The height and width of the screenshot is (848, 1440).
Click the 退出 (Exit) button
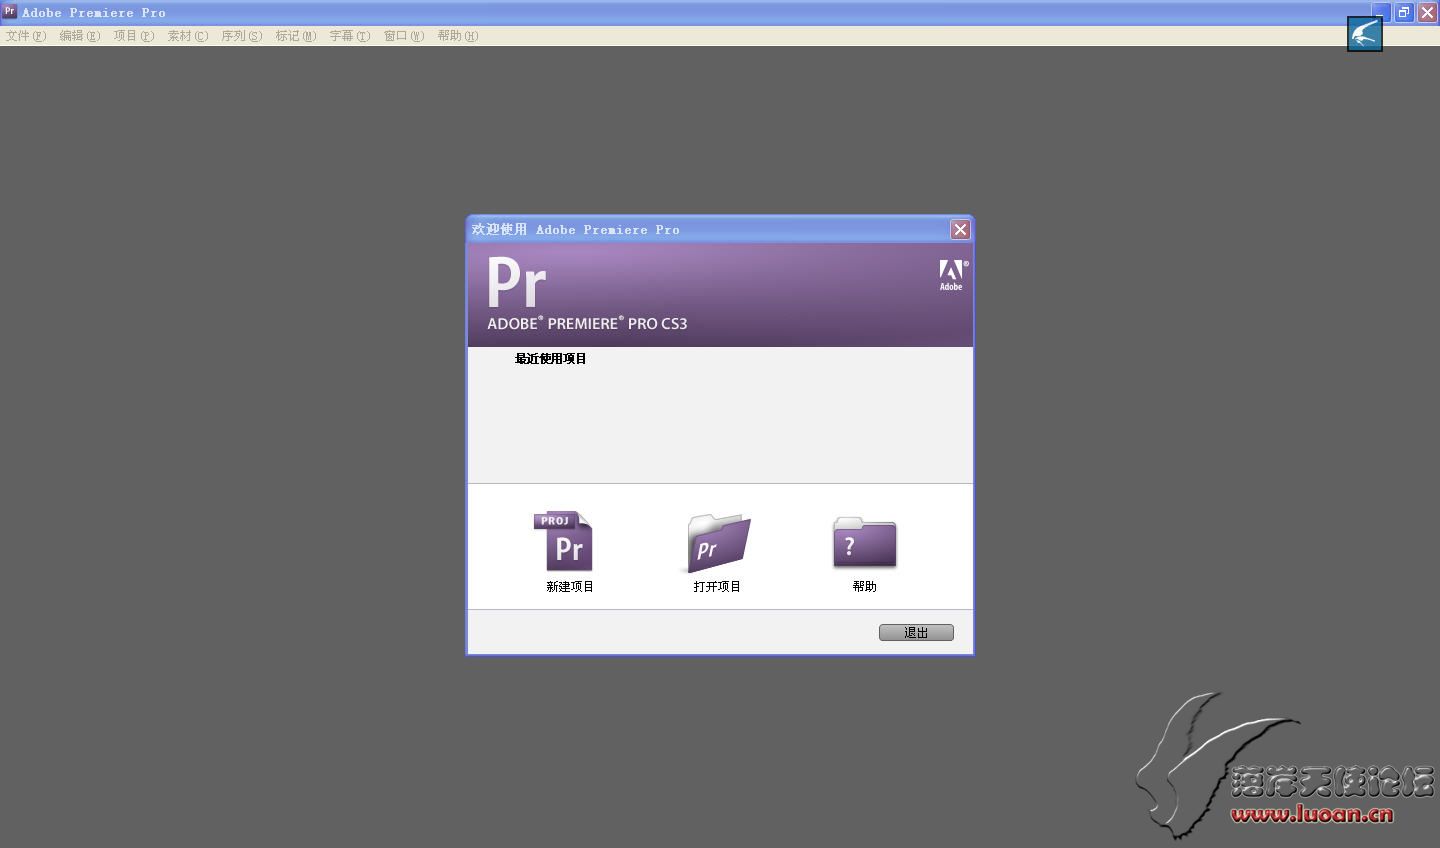(916, 632)
